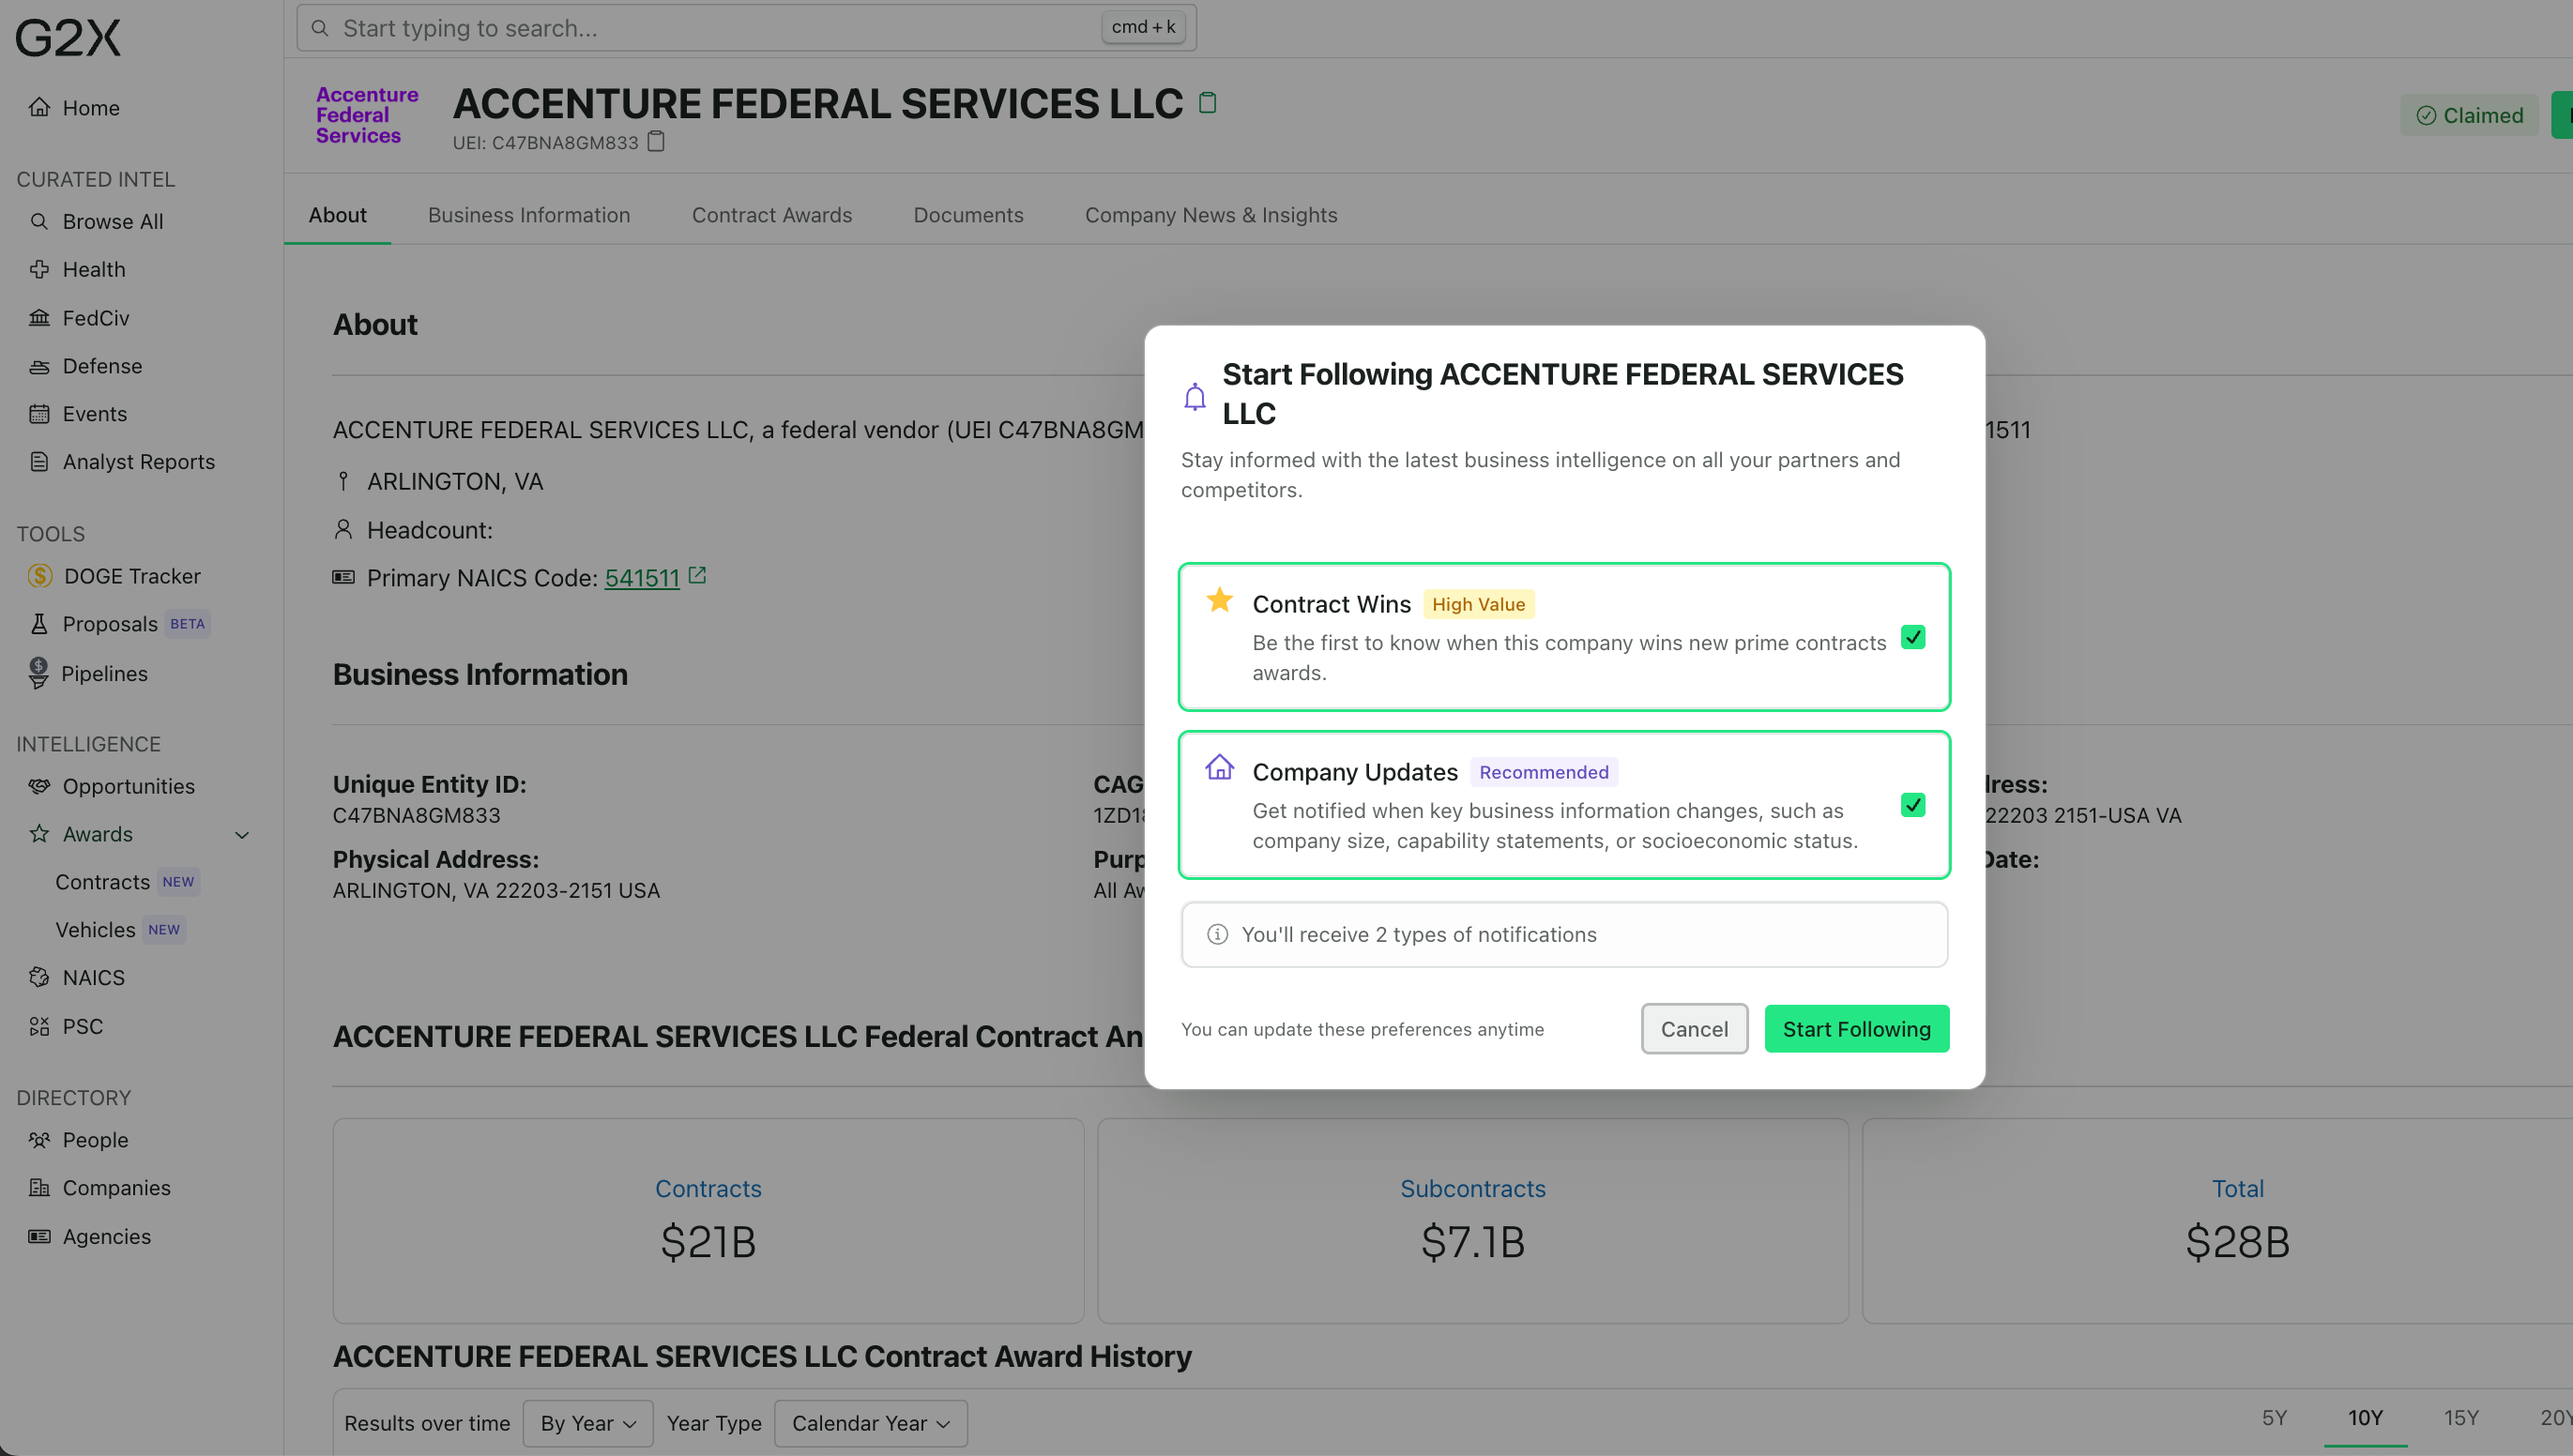The image size is (2573, 1456).
Task: Click external link icon beside NAICS 541511
Action: [x=697, y=575]
